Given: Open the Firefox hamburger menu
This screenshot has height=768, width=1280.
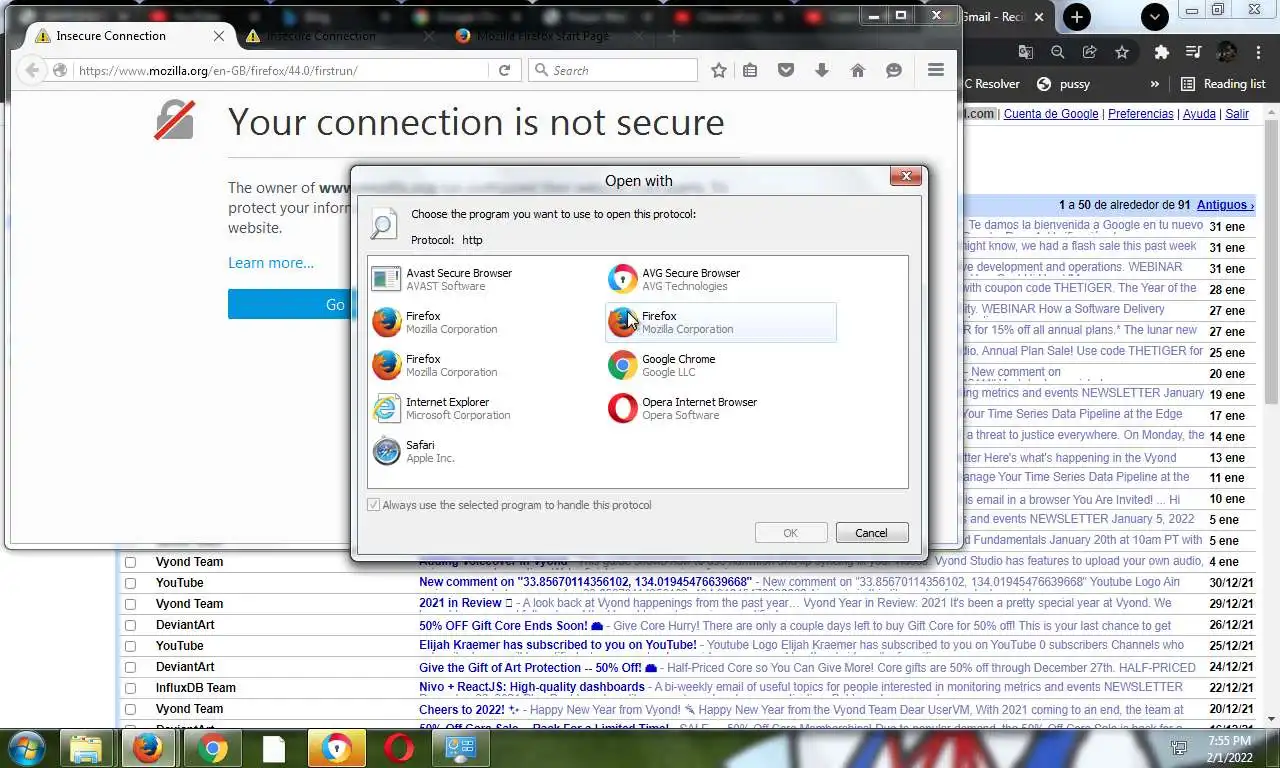Looking at the screenshot, I should 936,70.
